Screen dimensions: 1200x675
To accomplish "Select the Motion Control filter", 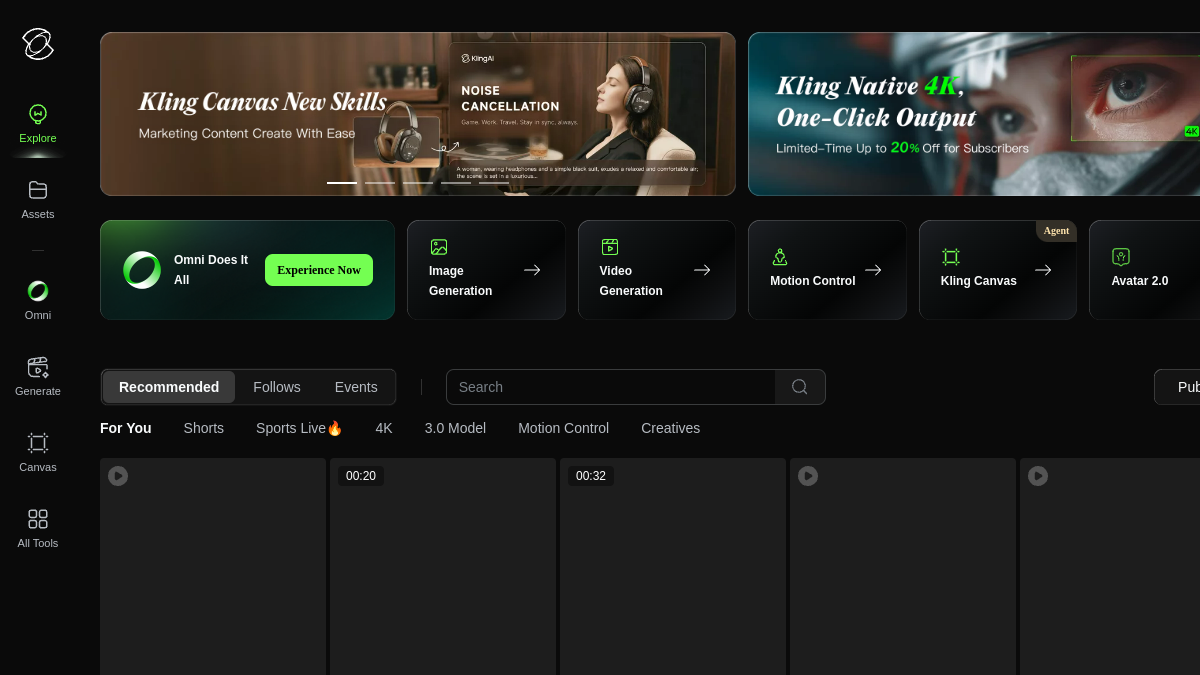I will [563, 428].
